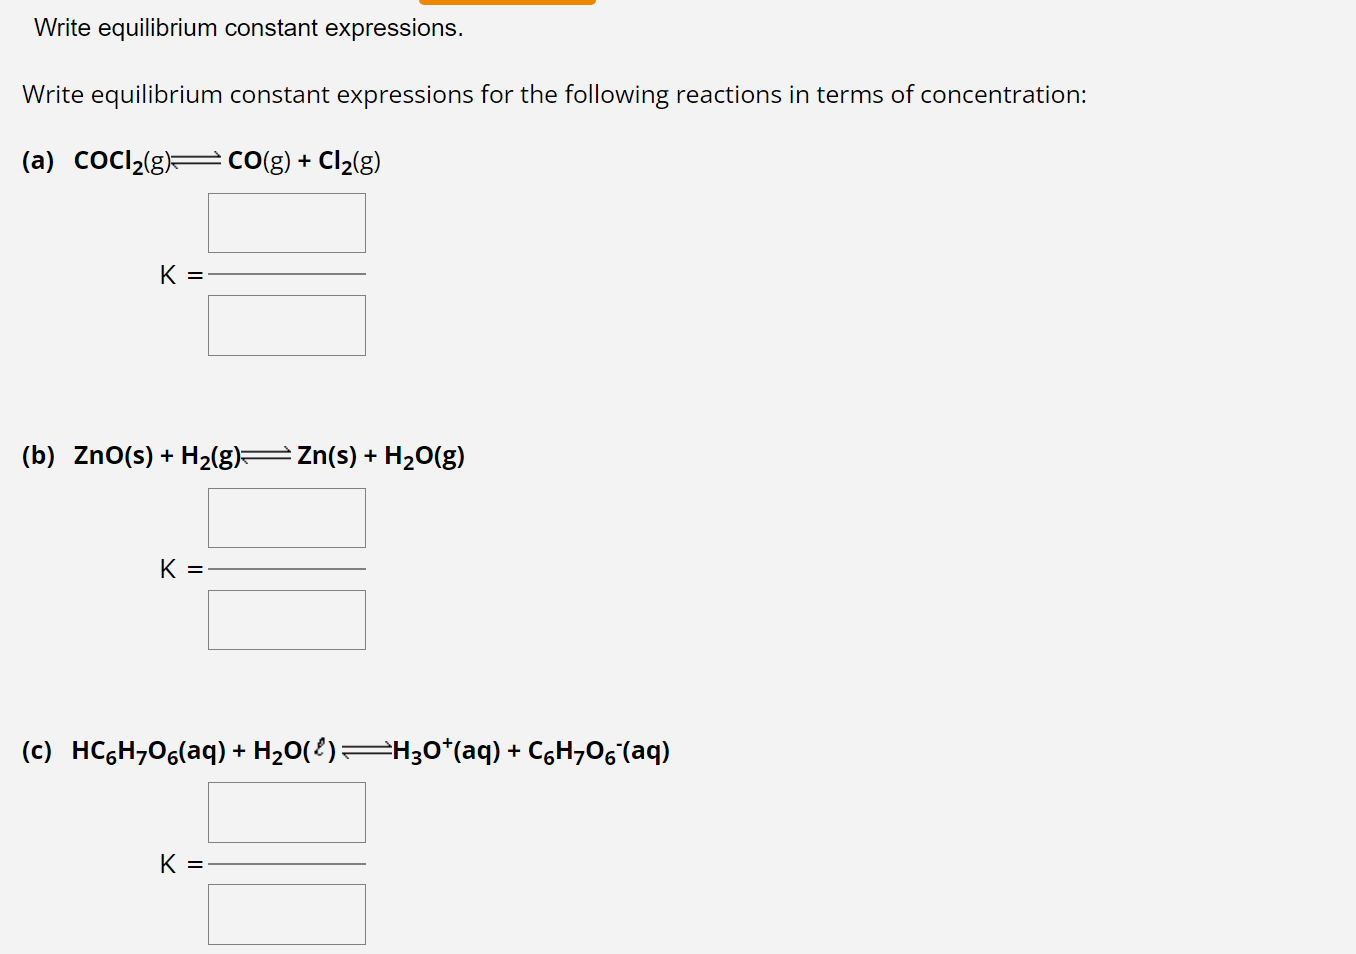Click the fraction bar in reaction (a)
The image size is (1356, 954).
[286, 274]
